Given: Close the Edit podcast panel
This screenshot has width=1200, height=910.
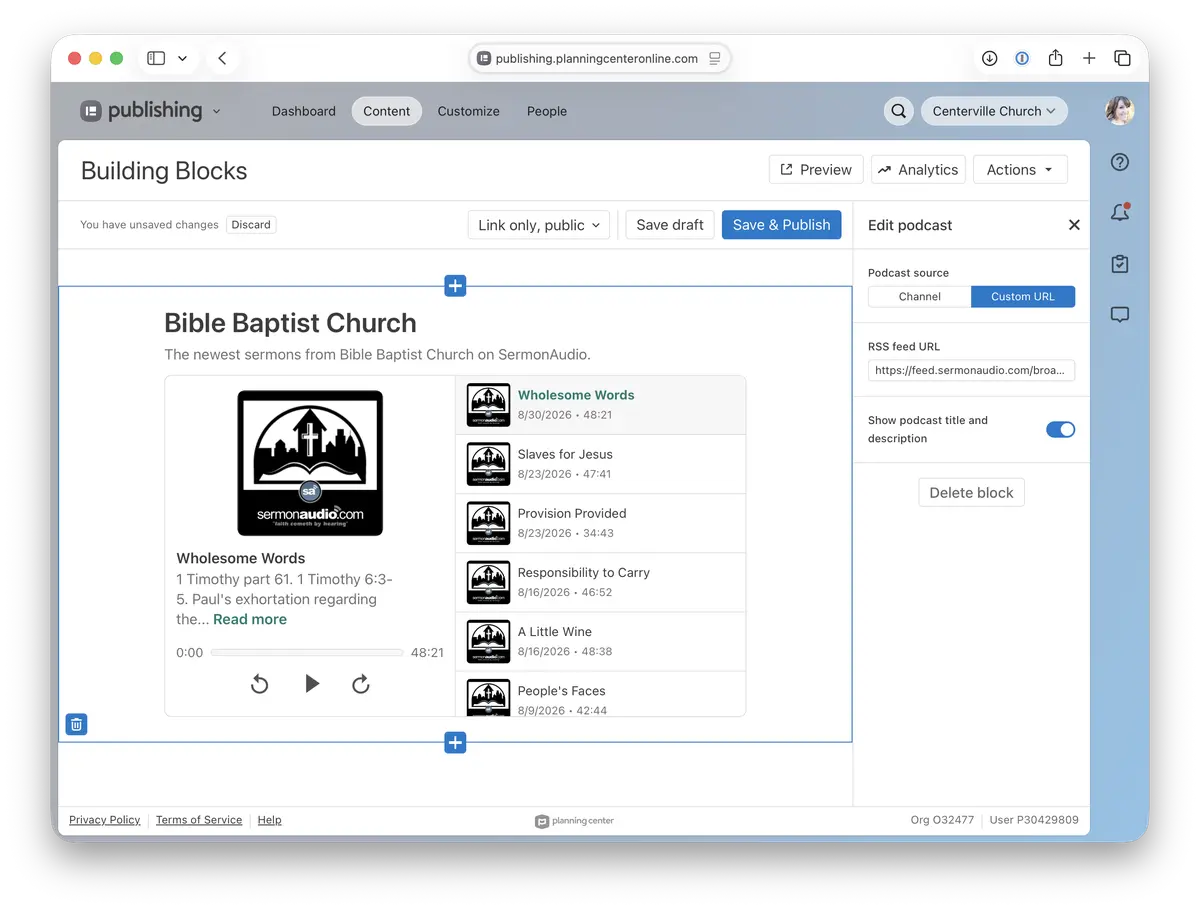Looking at the screenshot, I should [1074, 225].
